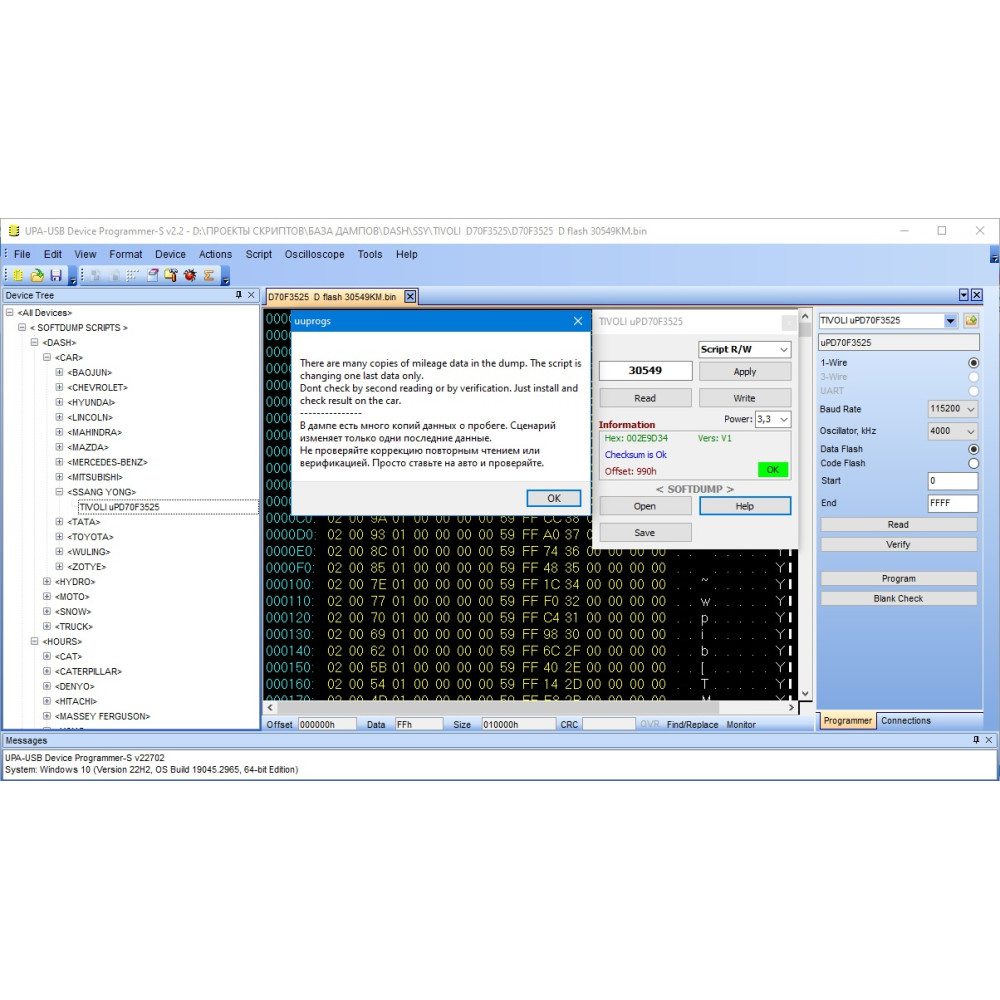Select the 1-Wire radio button
The image size is (1000, 1000).
[973, 362]
